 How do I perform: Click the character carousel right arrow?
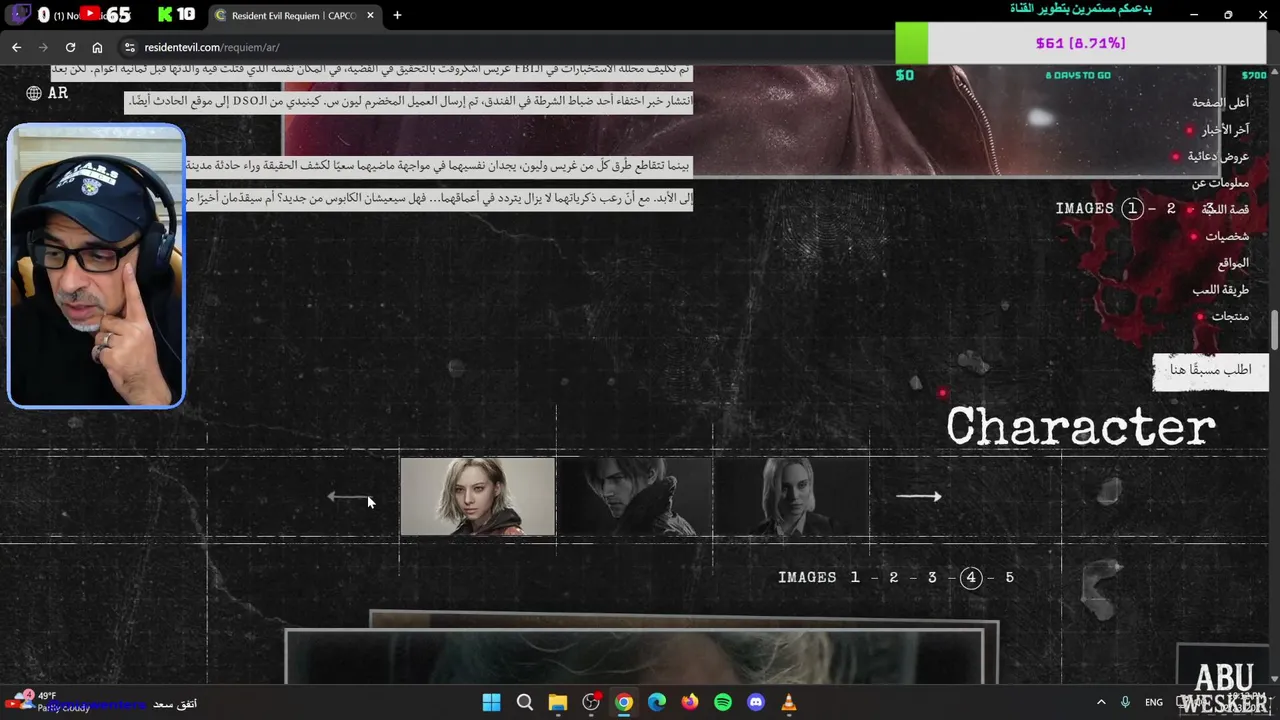[x=919, y=496]
